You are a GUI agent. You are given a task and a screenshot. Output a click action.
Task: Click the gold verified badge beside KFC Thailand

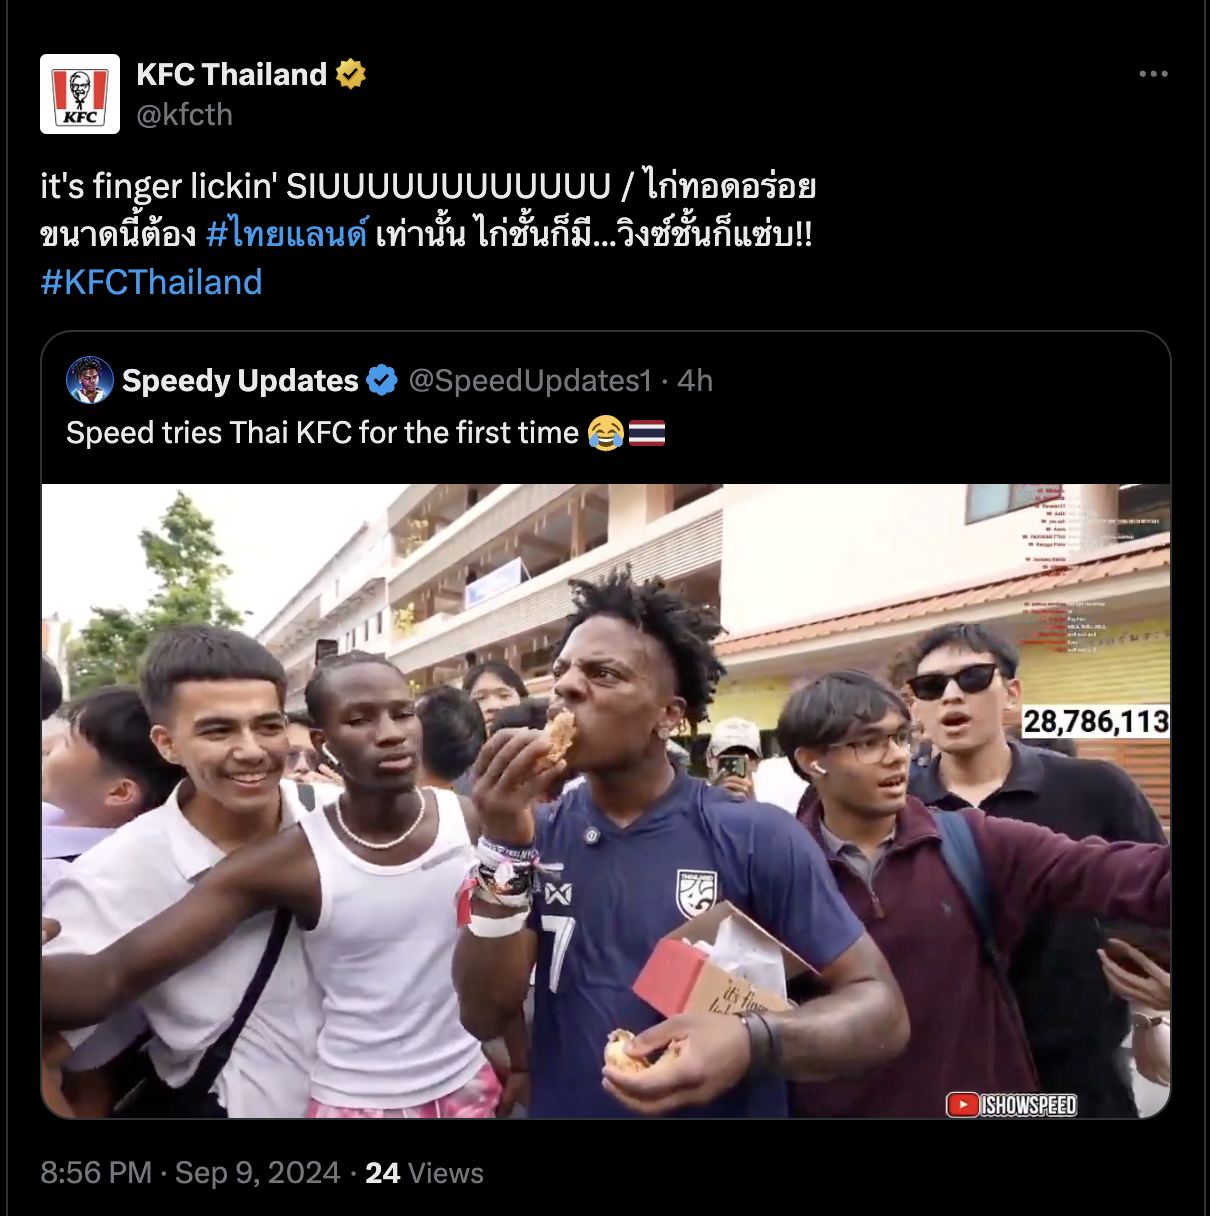[x=351, y=74]
